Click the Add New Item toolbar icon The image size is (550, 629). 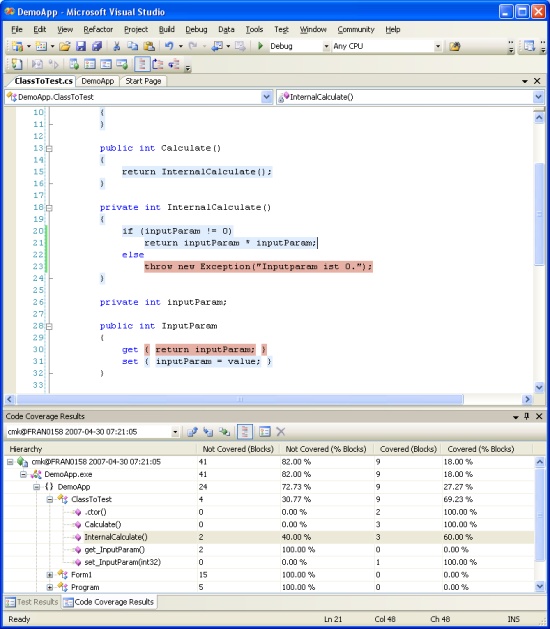point(41,47)
